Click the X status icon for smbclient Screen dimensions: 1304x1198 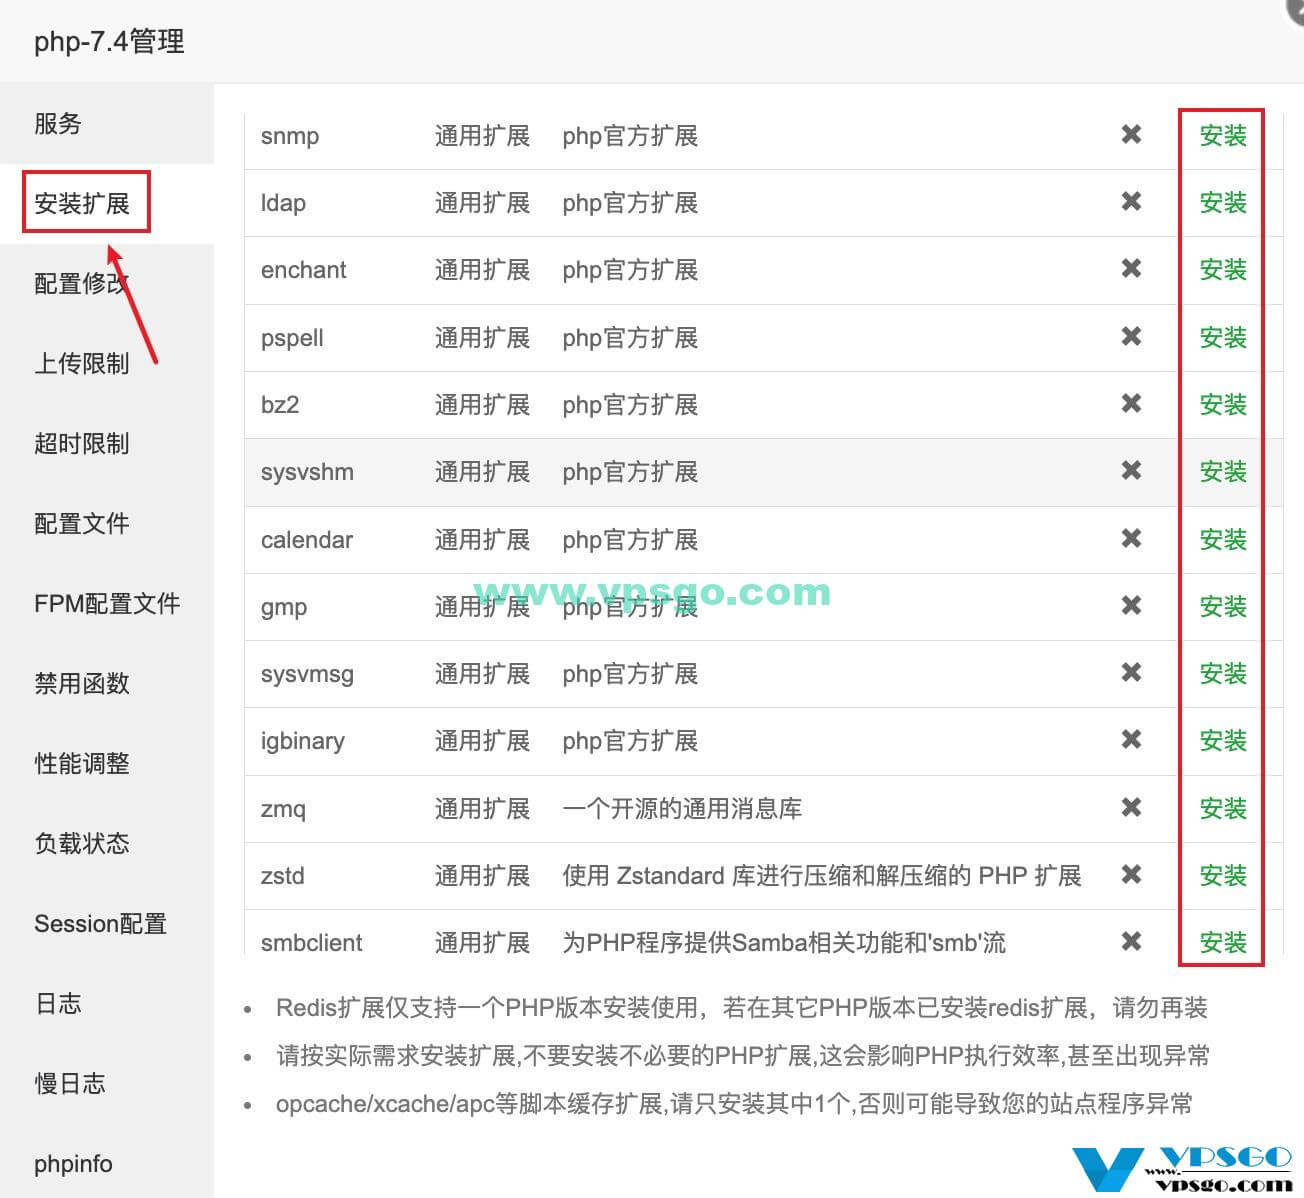(x=1131, y=941)
